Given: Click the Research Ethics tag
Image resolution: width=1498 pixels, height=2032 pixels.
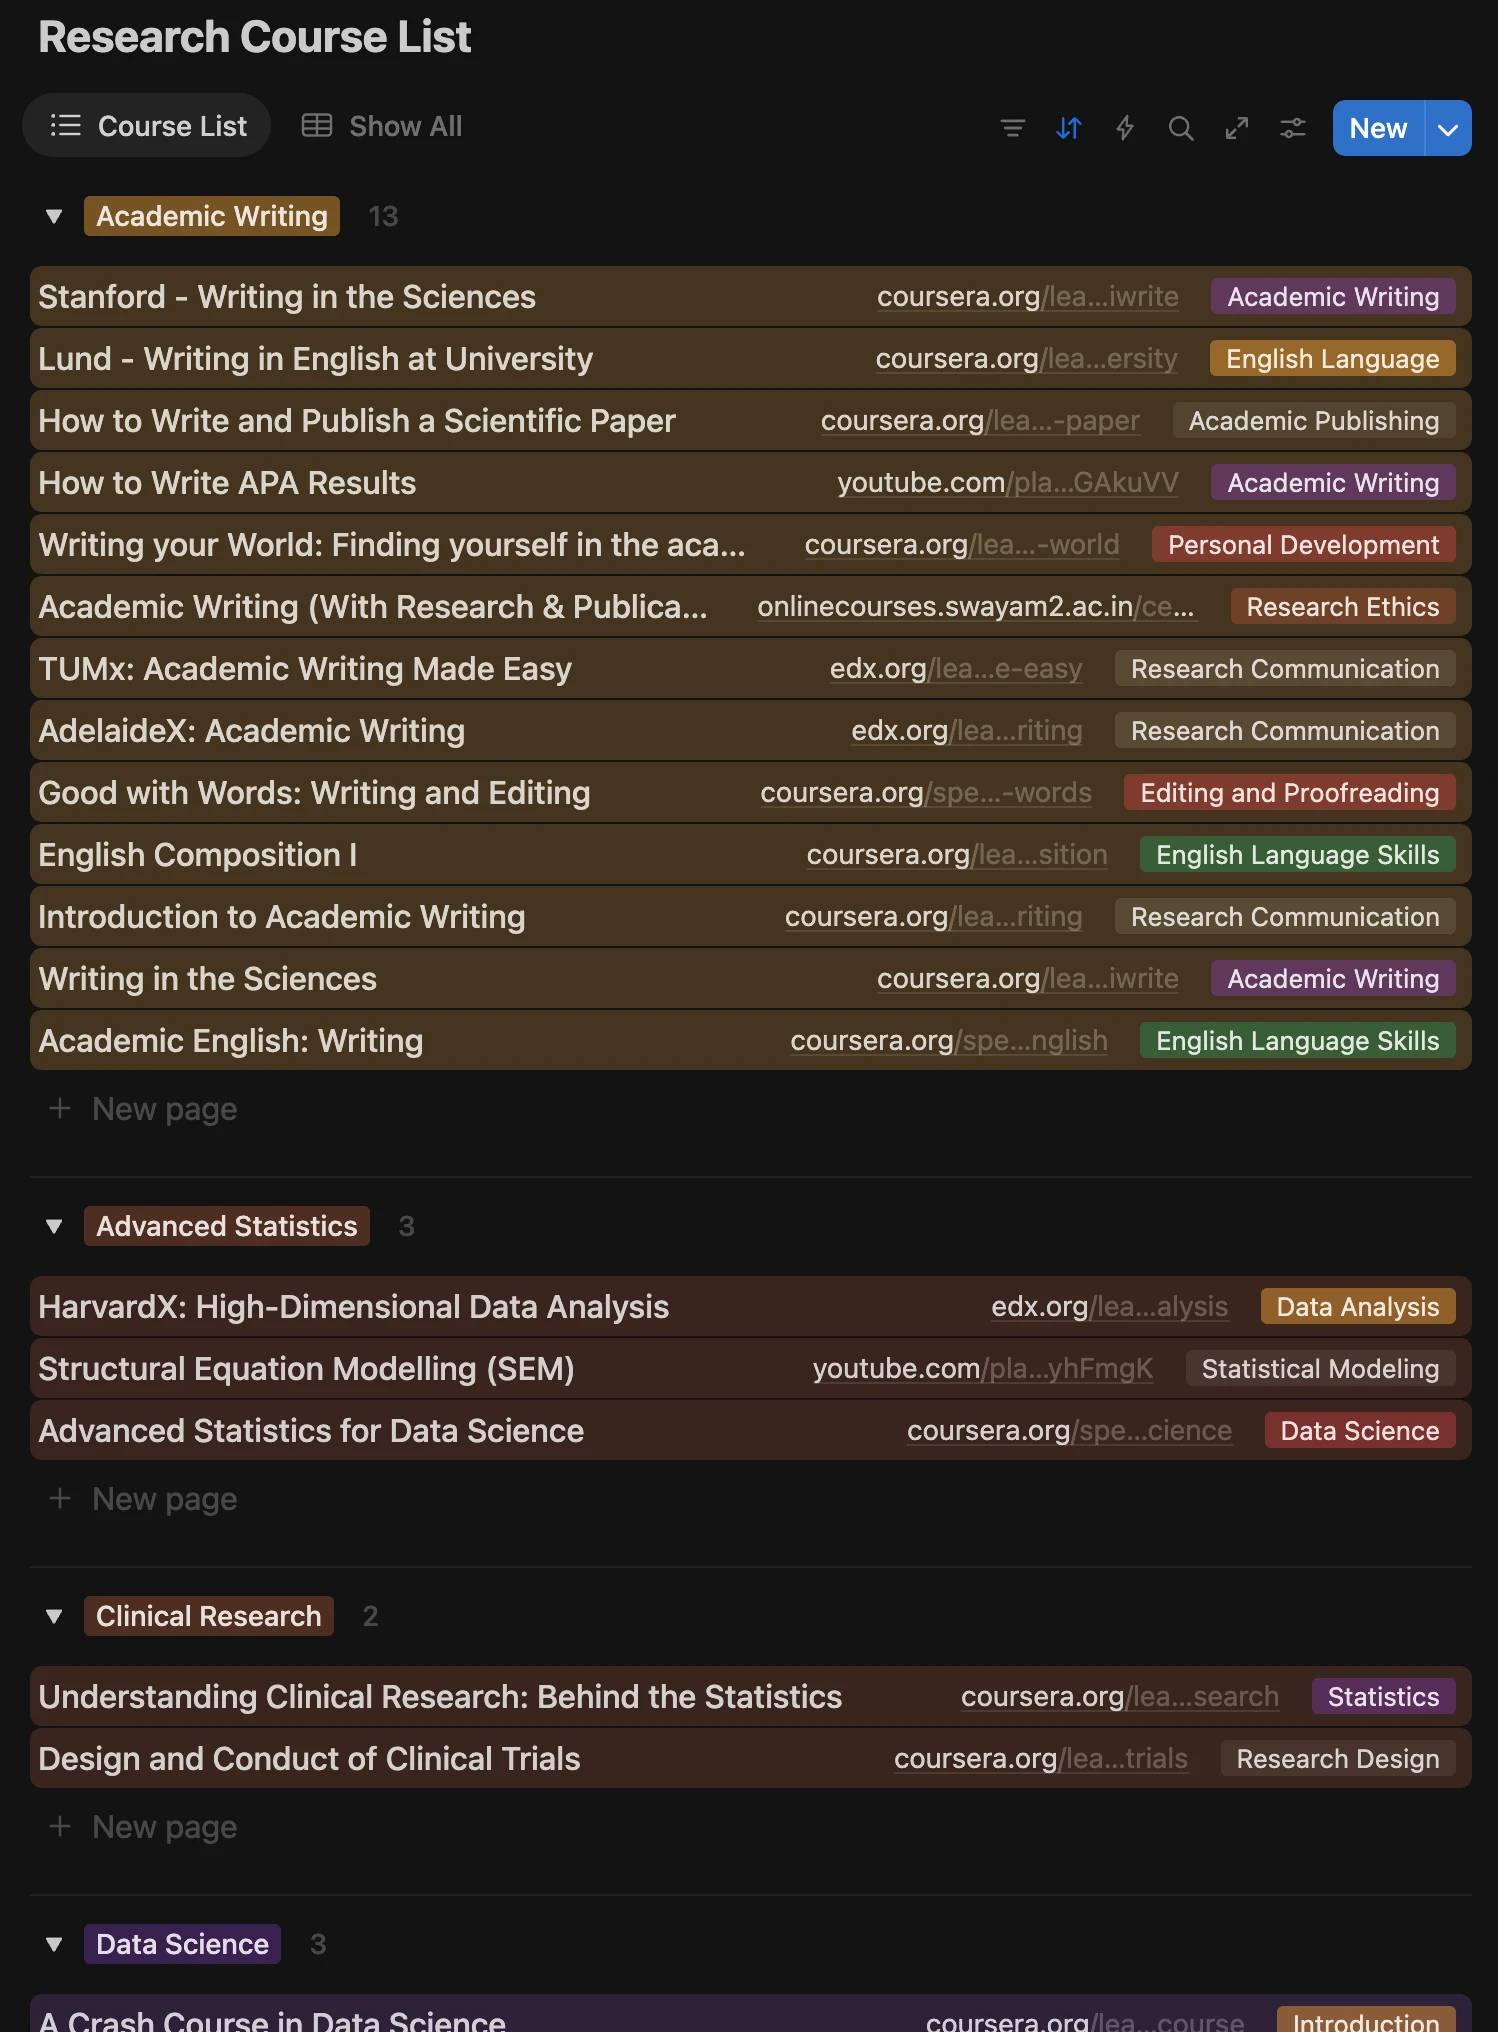Looking at the screenshot, I should click(1343, 607).
